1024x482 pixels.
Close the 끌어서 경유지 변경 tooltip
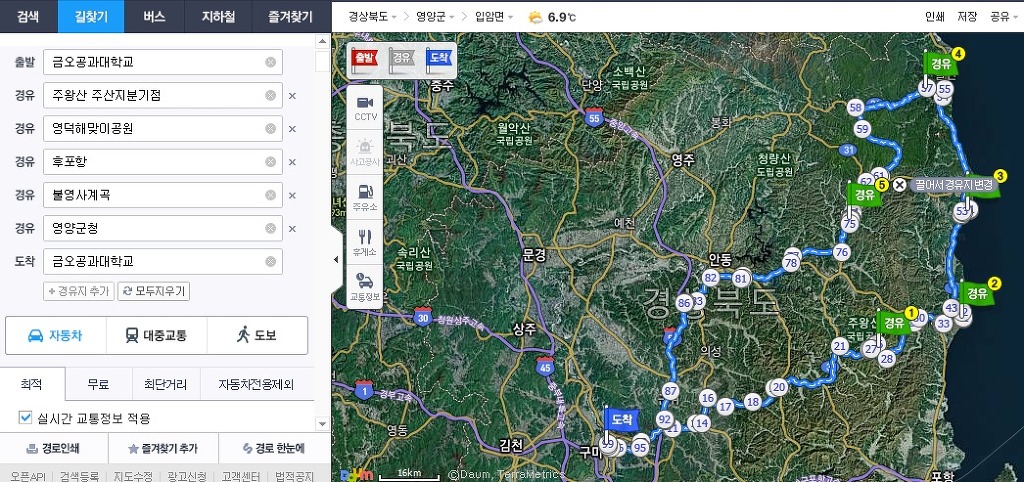click(x=899, y=185)
